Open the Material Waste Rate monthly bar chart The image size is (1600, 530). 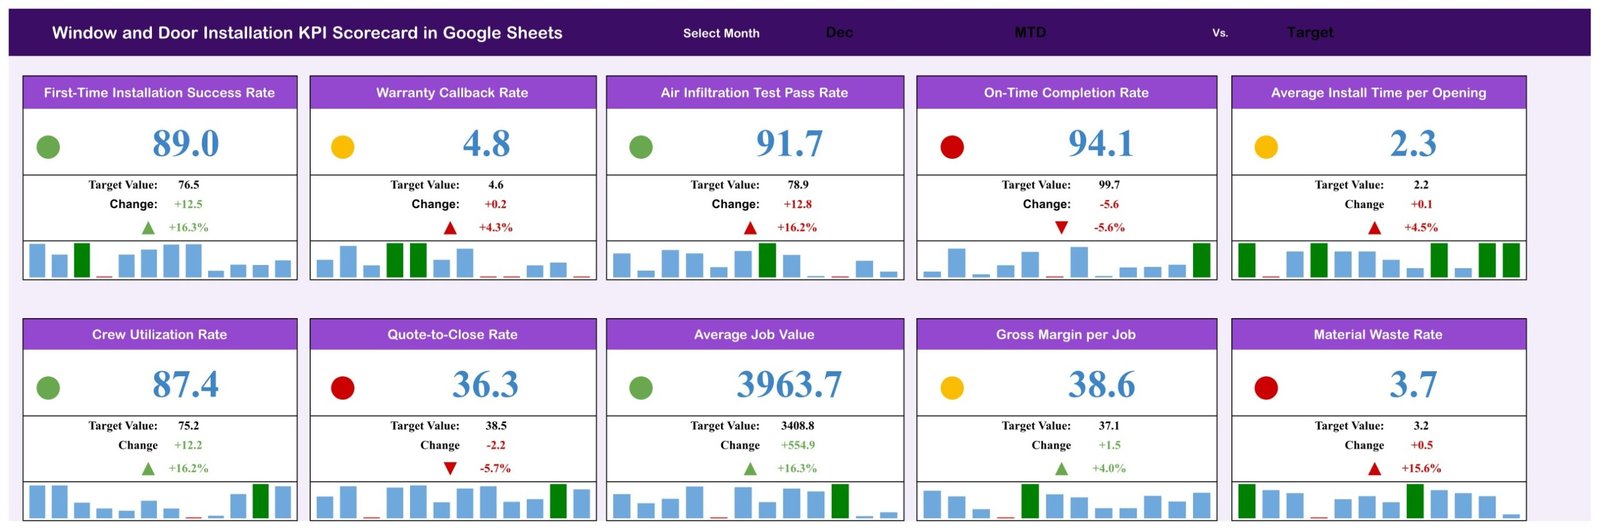coord(1379,501)
